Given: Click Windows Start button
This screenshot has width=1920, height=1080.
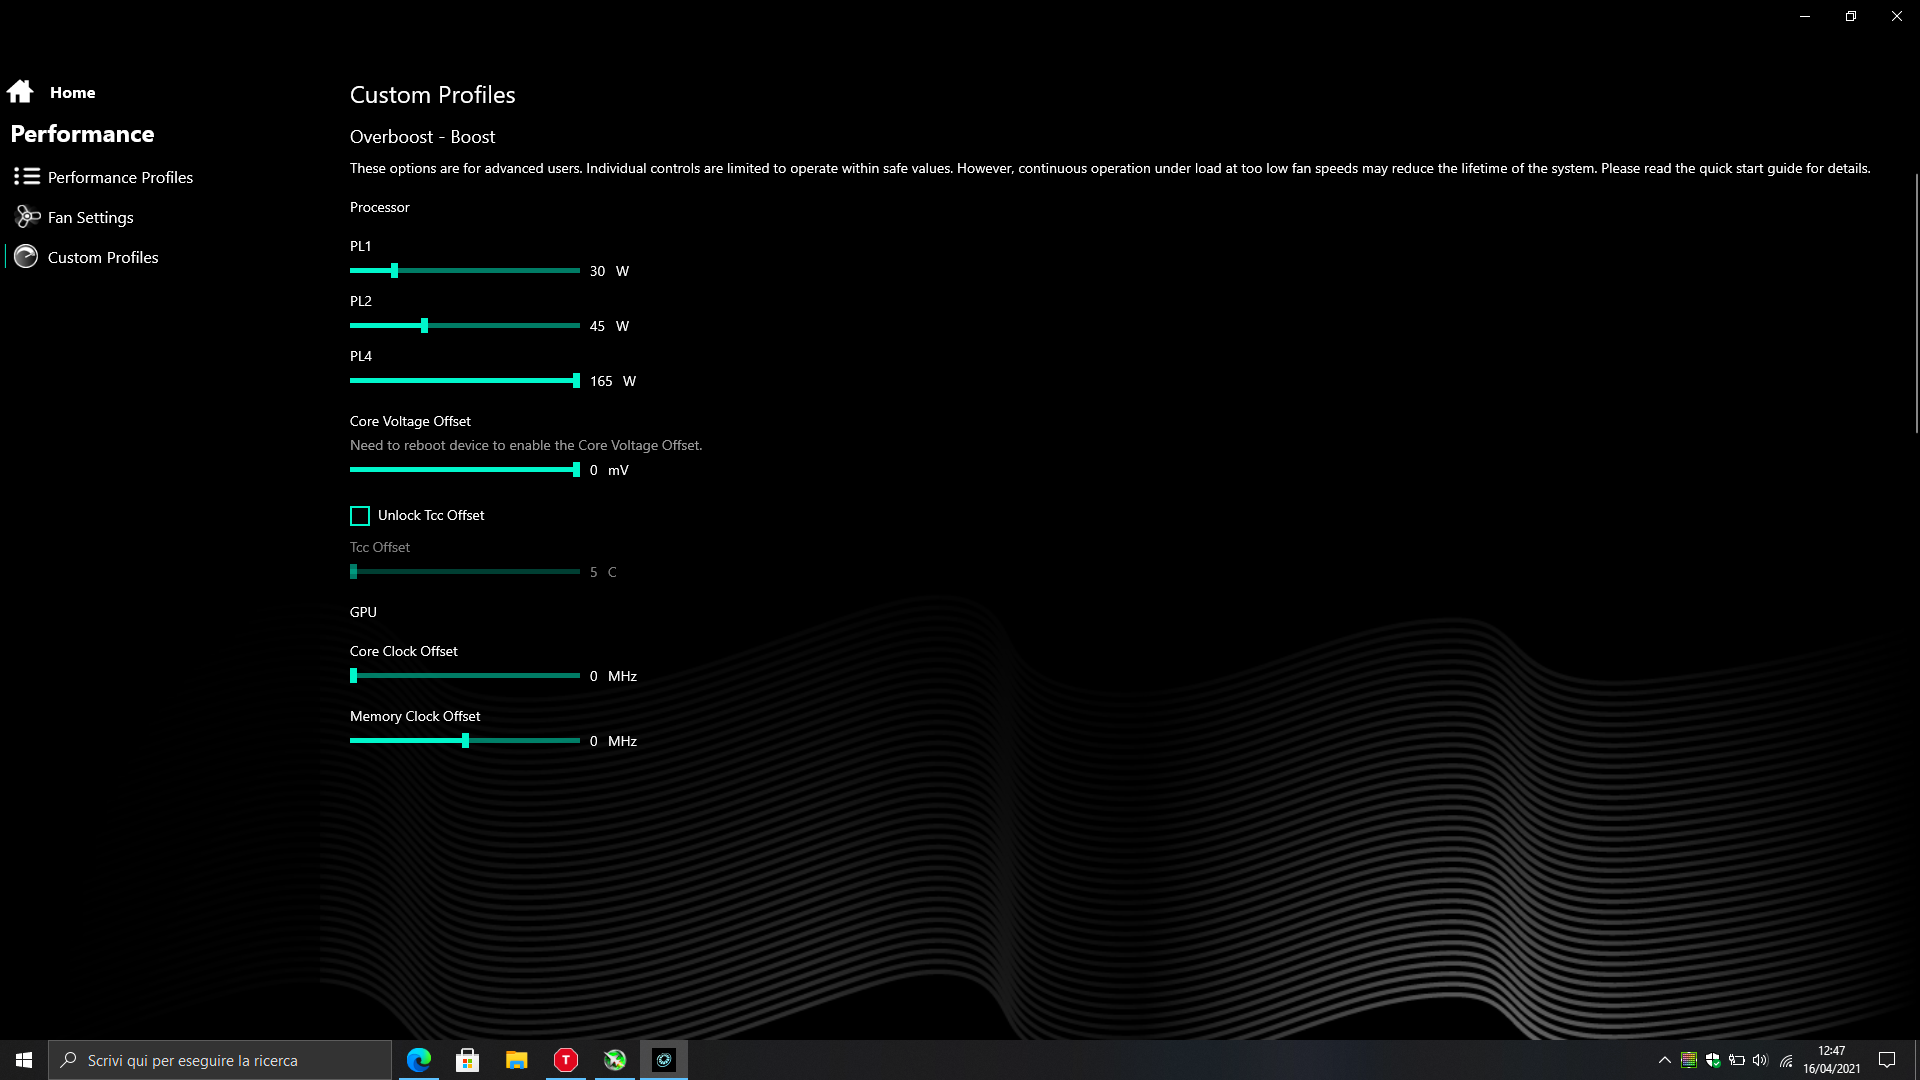Looking at the screenshot, I should (x=24, y=1060).
